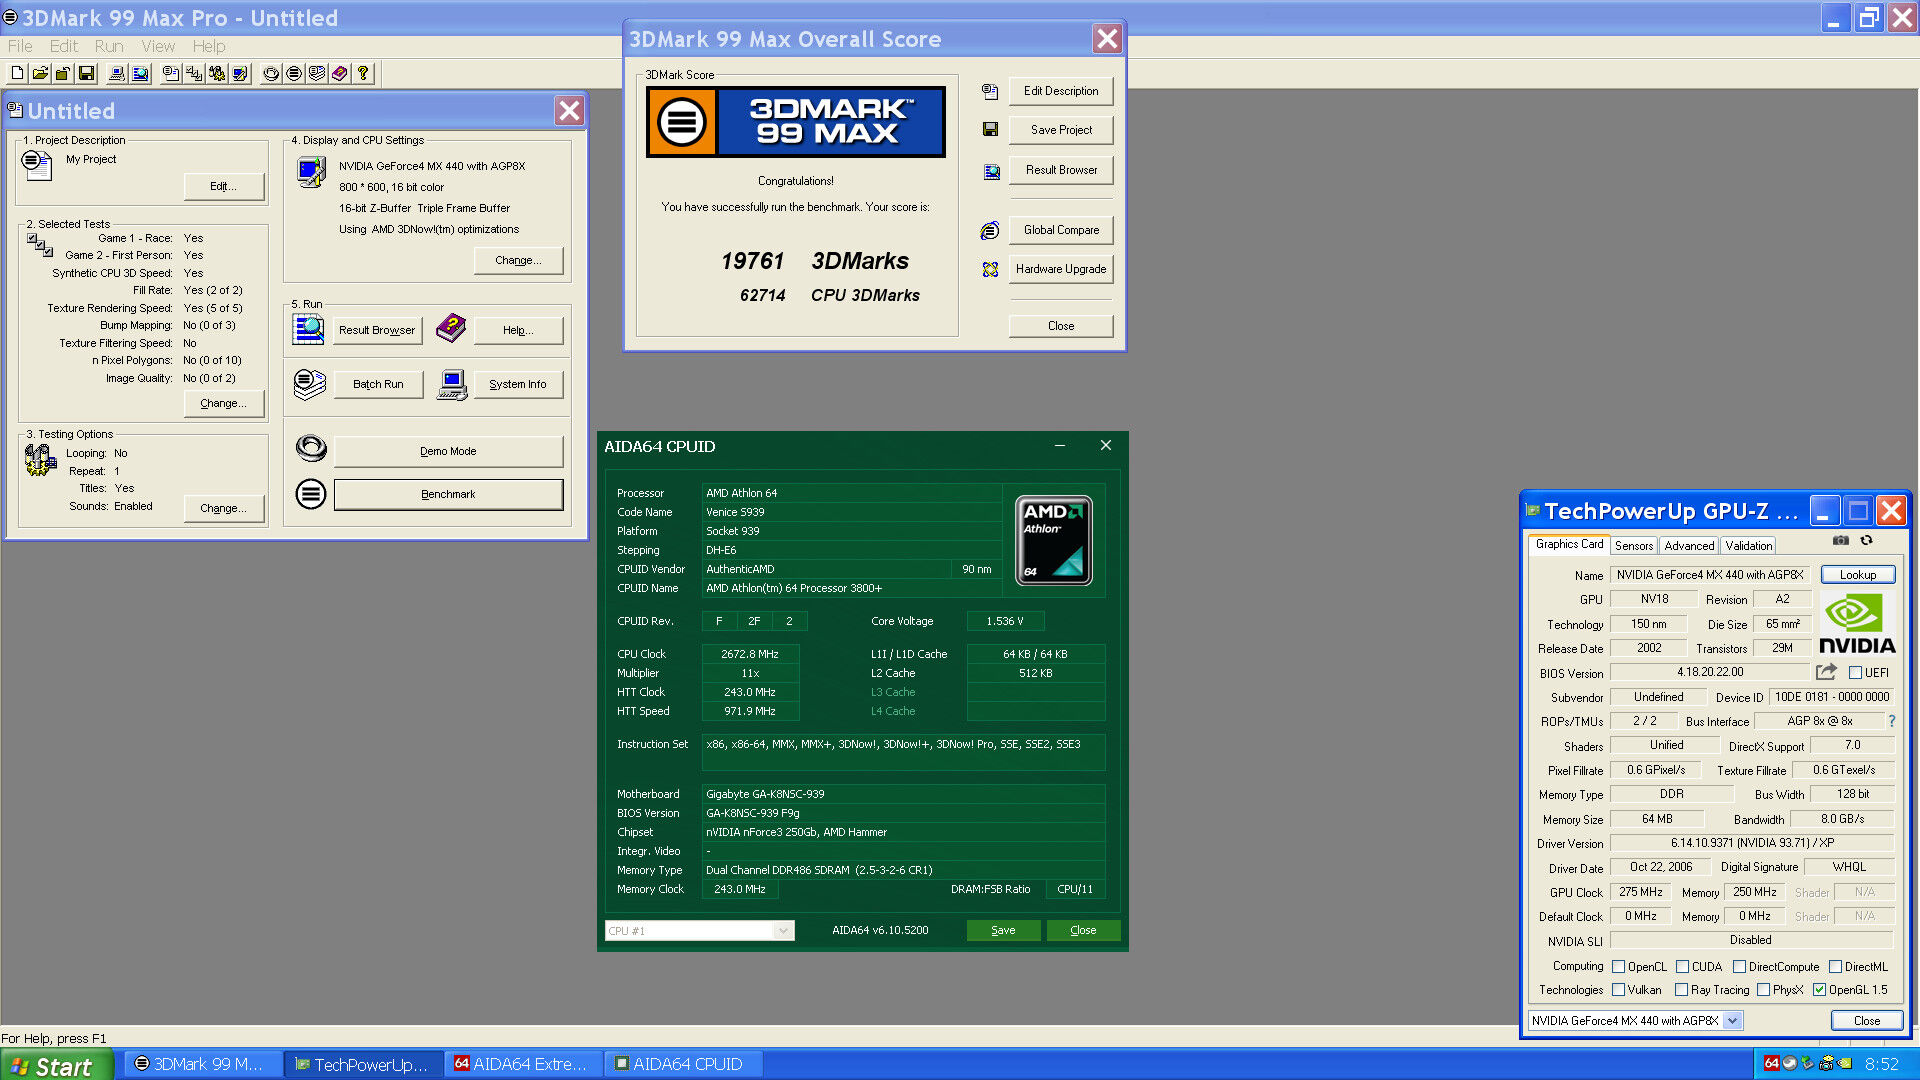Click the Selected Tests checkmarks toolbar icon

click(x=194, y=73)
